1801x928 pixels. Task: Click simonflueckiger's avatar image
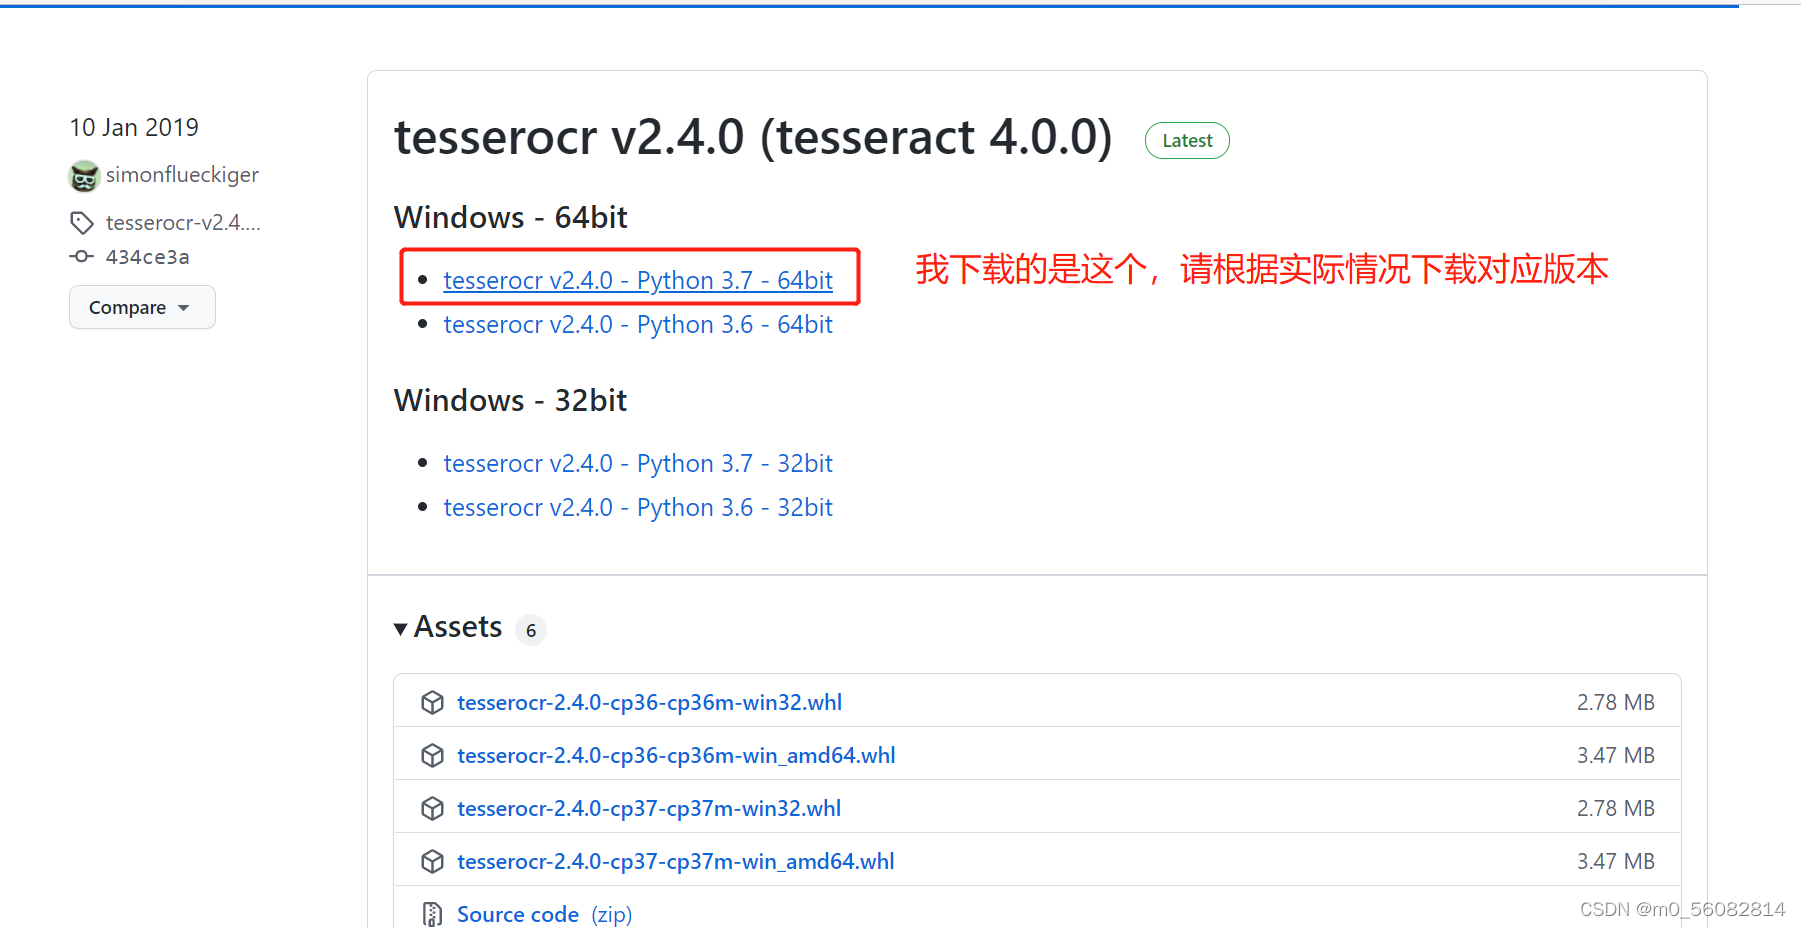pos(84,176)
